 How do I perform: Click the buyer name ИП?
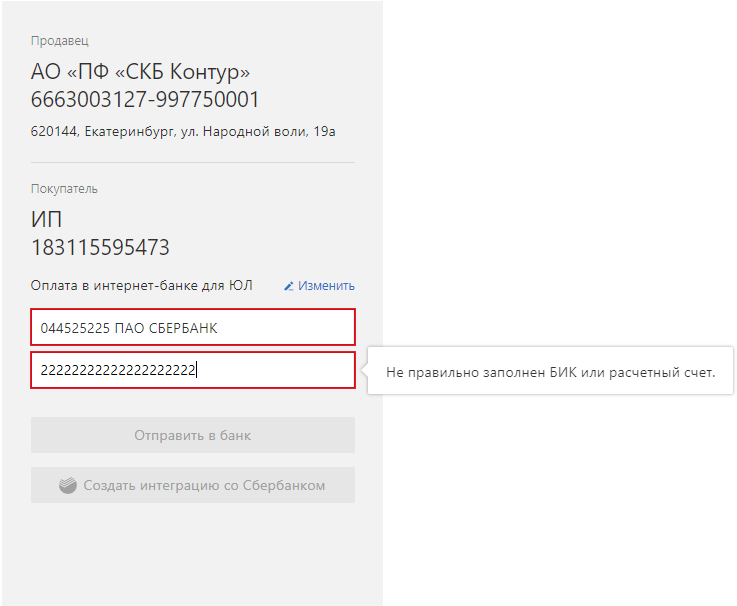coord(46,220)
